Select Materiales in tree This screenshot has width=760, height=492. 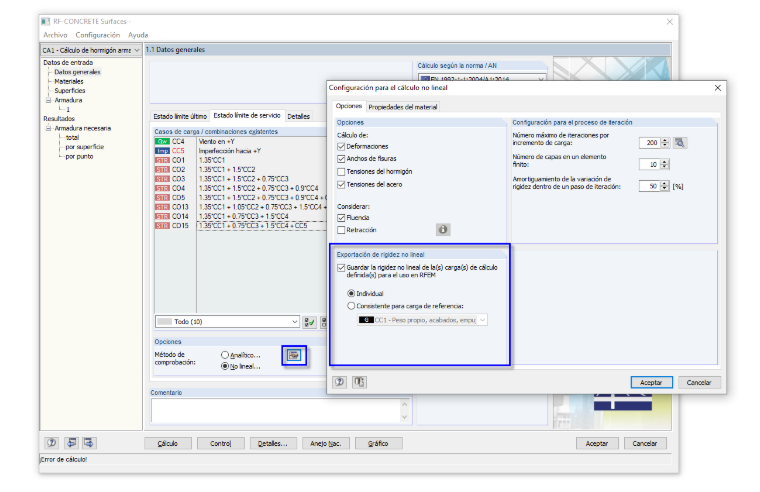coord(69,81)
